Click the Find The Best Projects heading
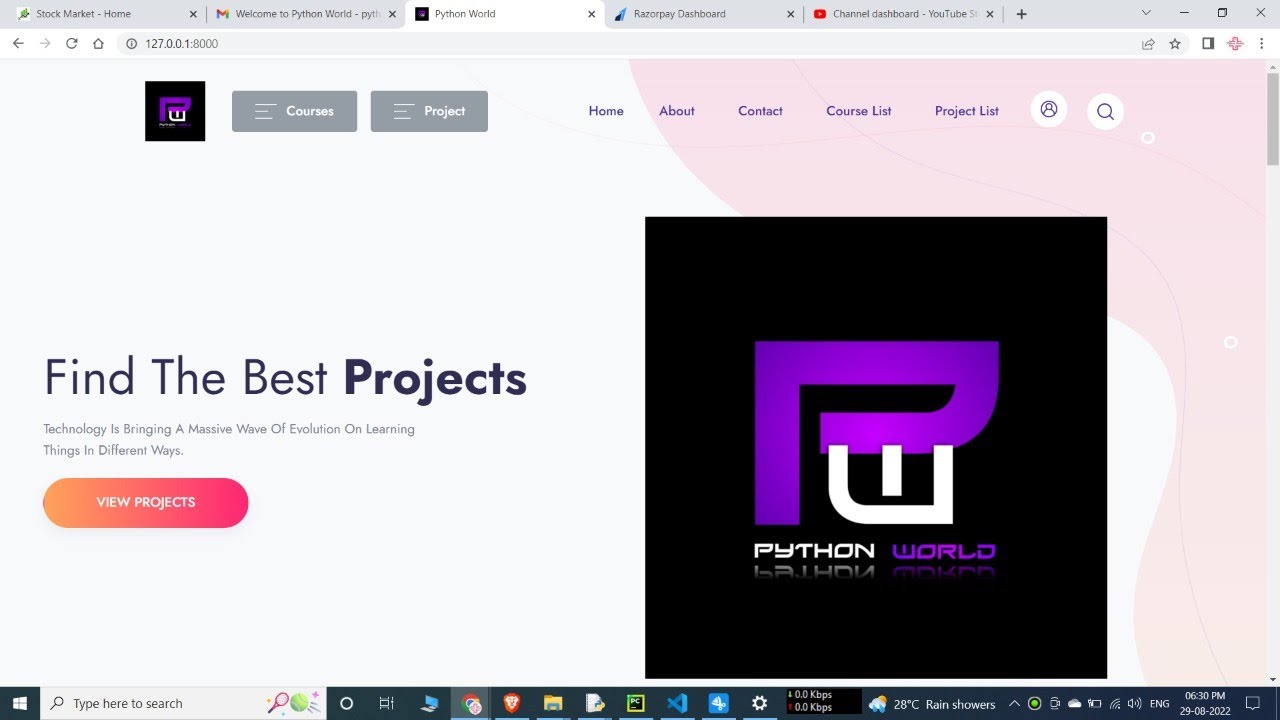 (x=285, y=378)
